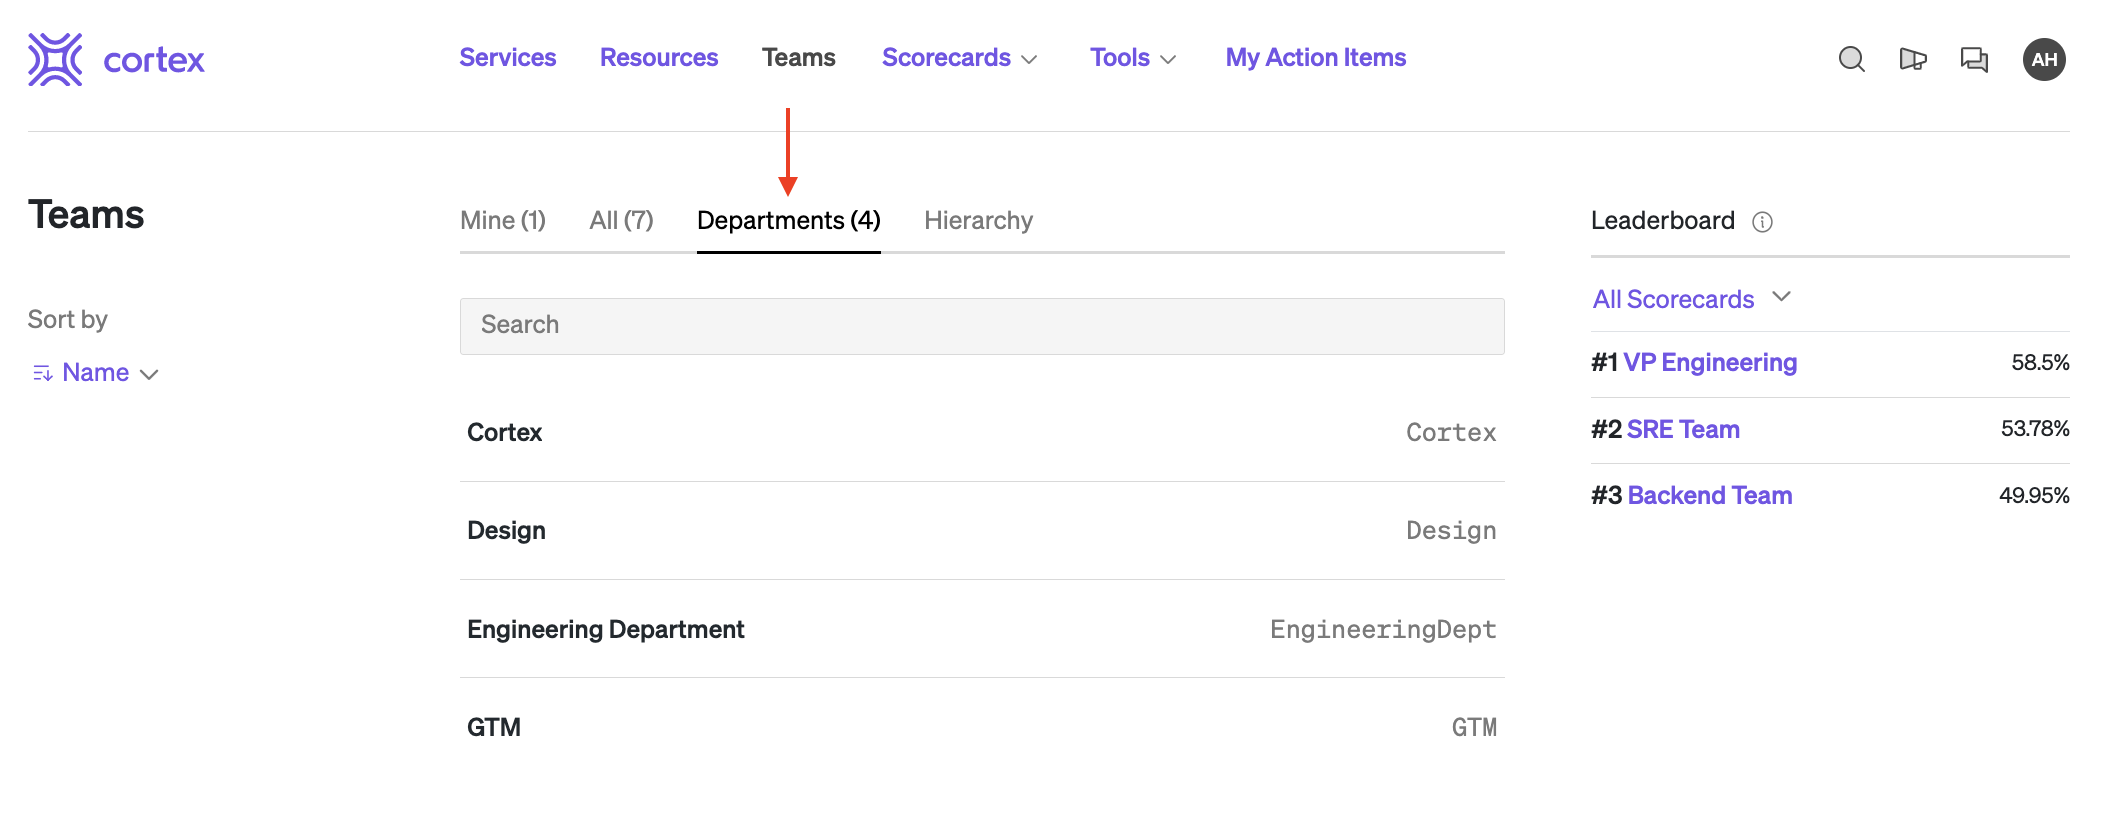Open SRE Team in leaderboard
Viewport: 2114px width, 824px height.
click(1683, 430)
